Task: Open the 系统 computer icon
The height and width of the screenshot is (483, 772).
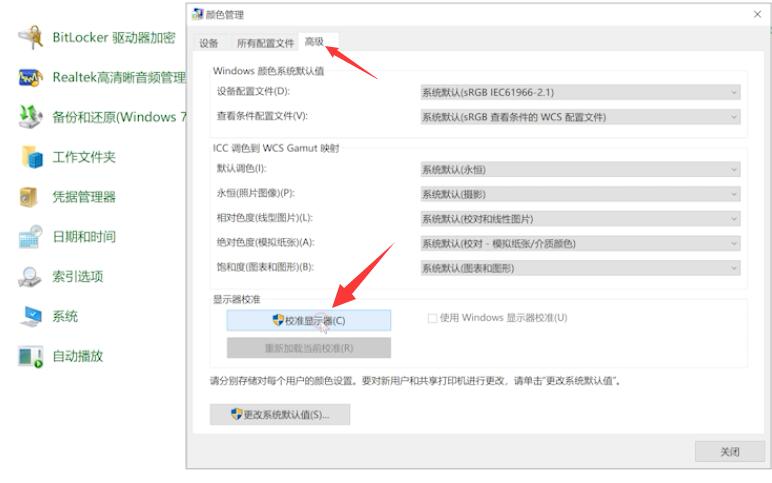Action: tap(32, 317)
